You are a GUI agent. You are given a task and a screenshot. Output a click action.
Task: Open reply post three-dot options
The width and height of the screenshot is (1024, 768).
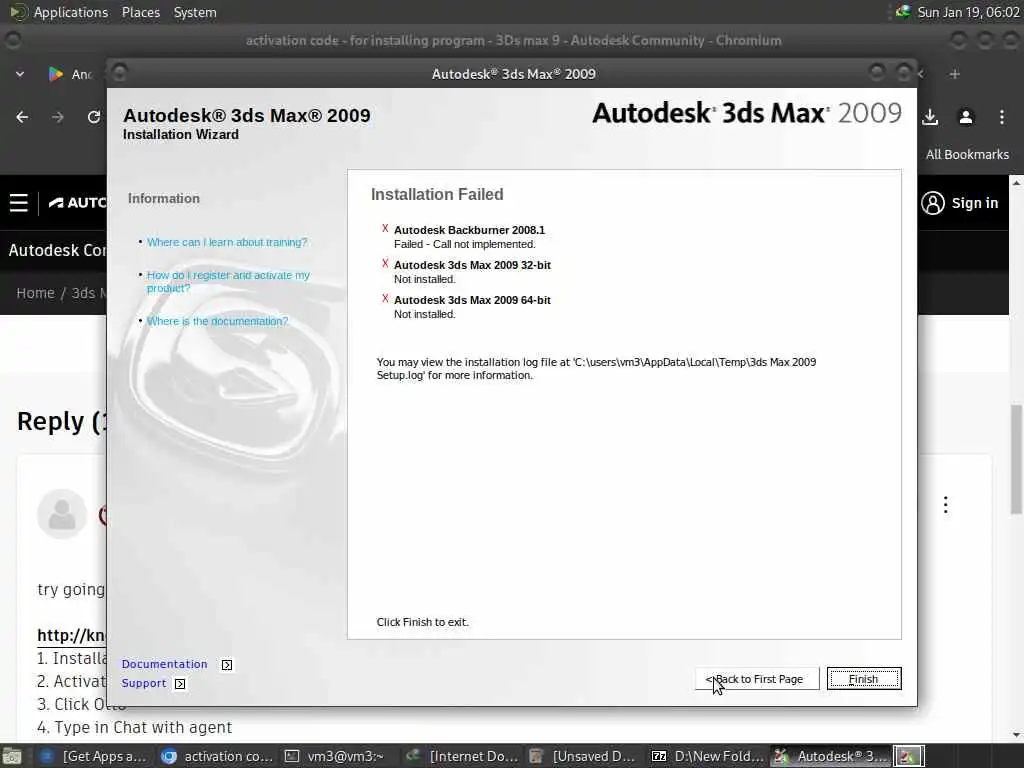(x=946, y=504)
